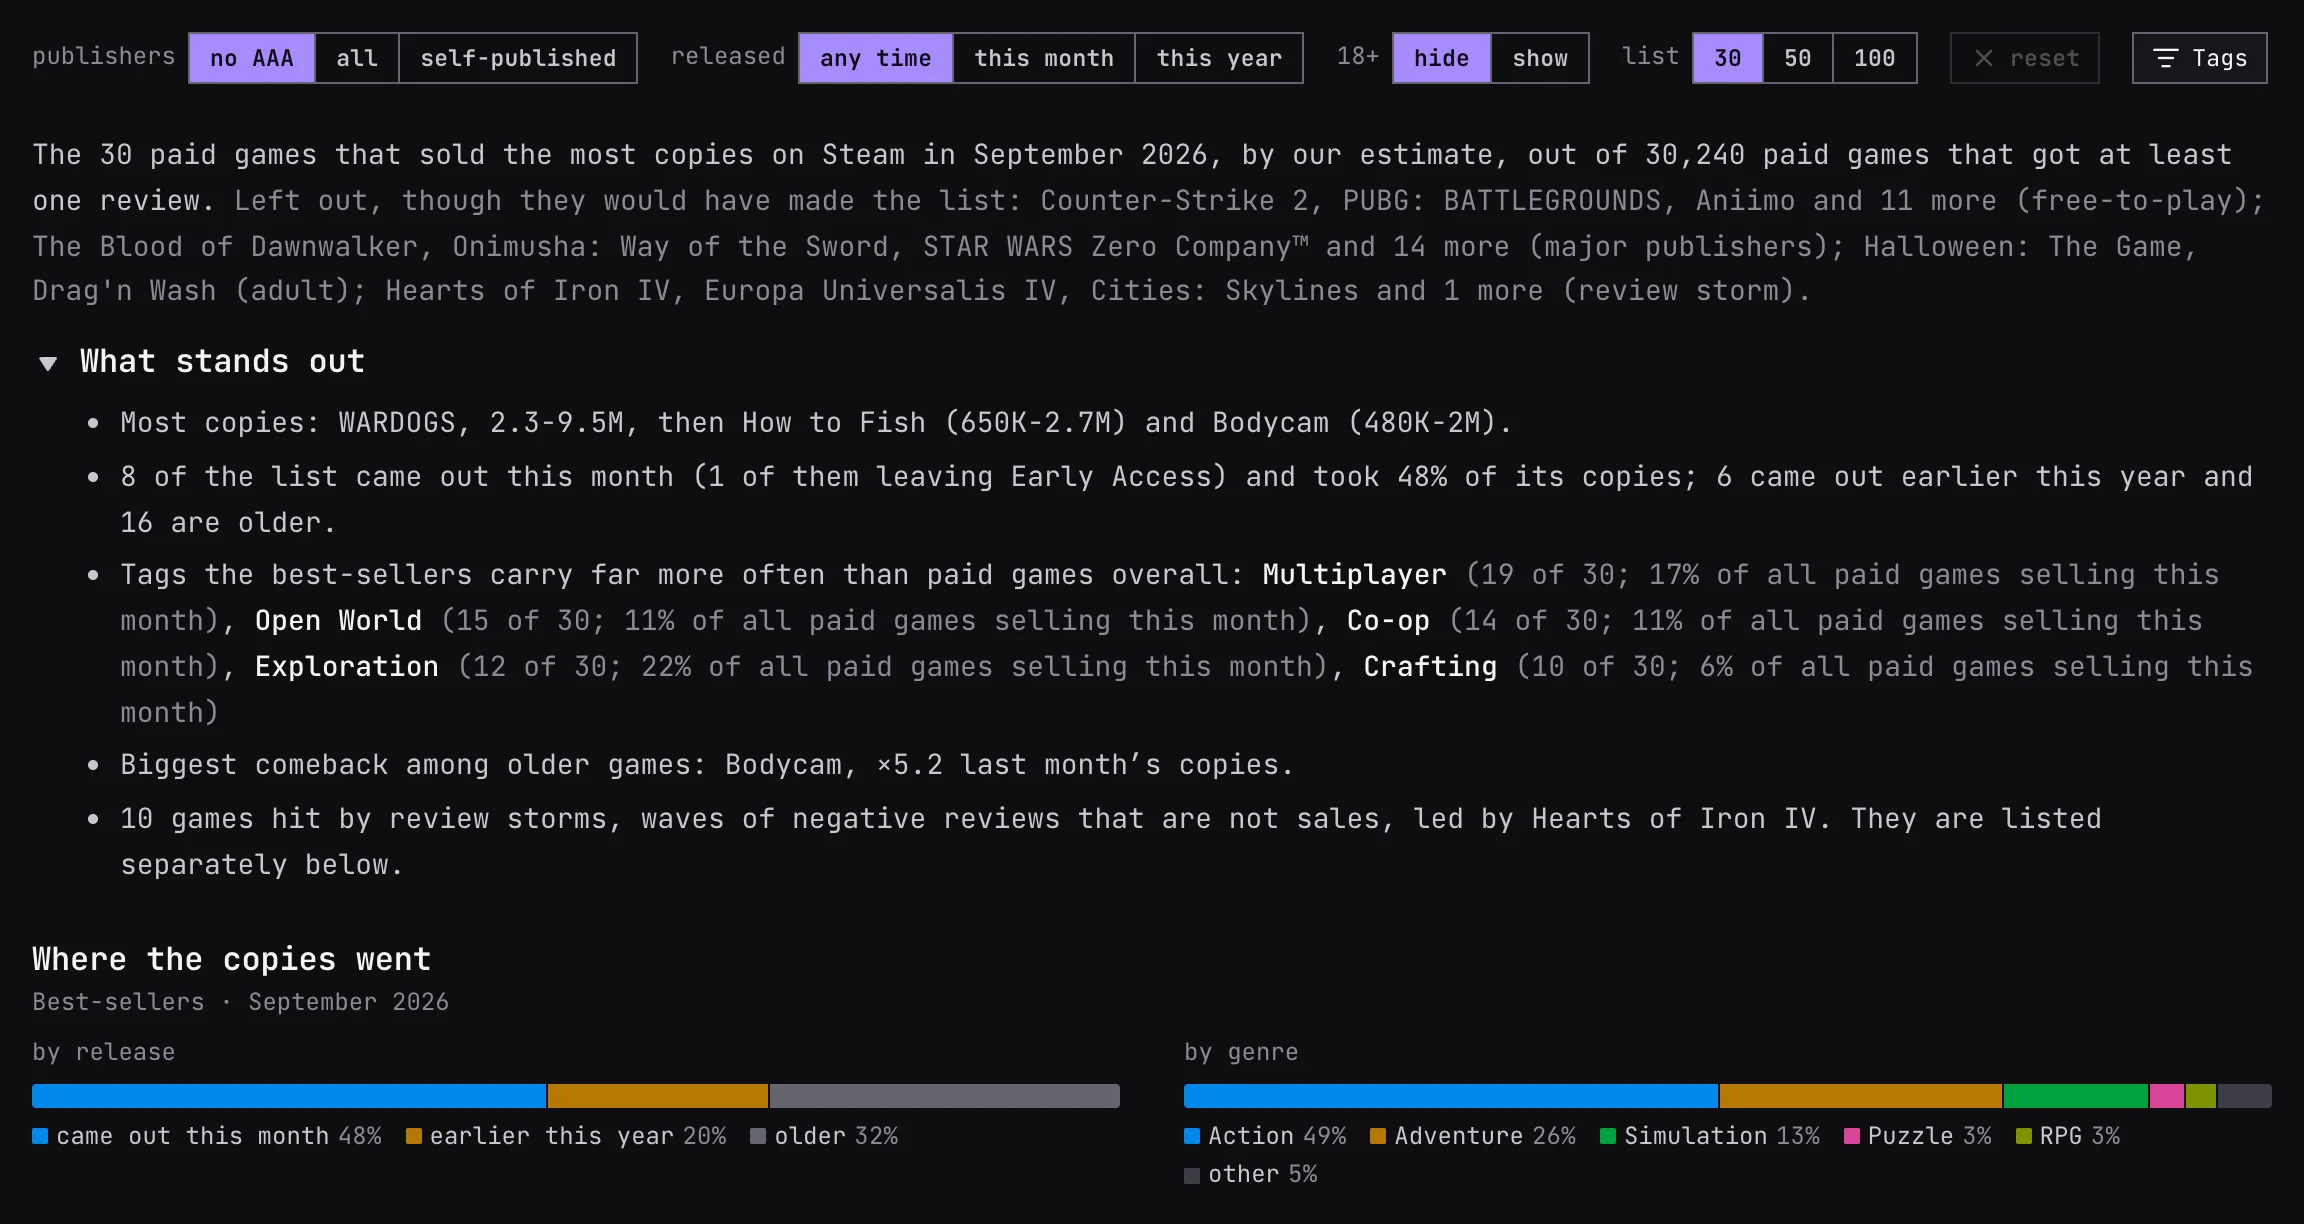
Task: Show only games released this month
Action: (x=1044, y=58)
